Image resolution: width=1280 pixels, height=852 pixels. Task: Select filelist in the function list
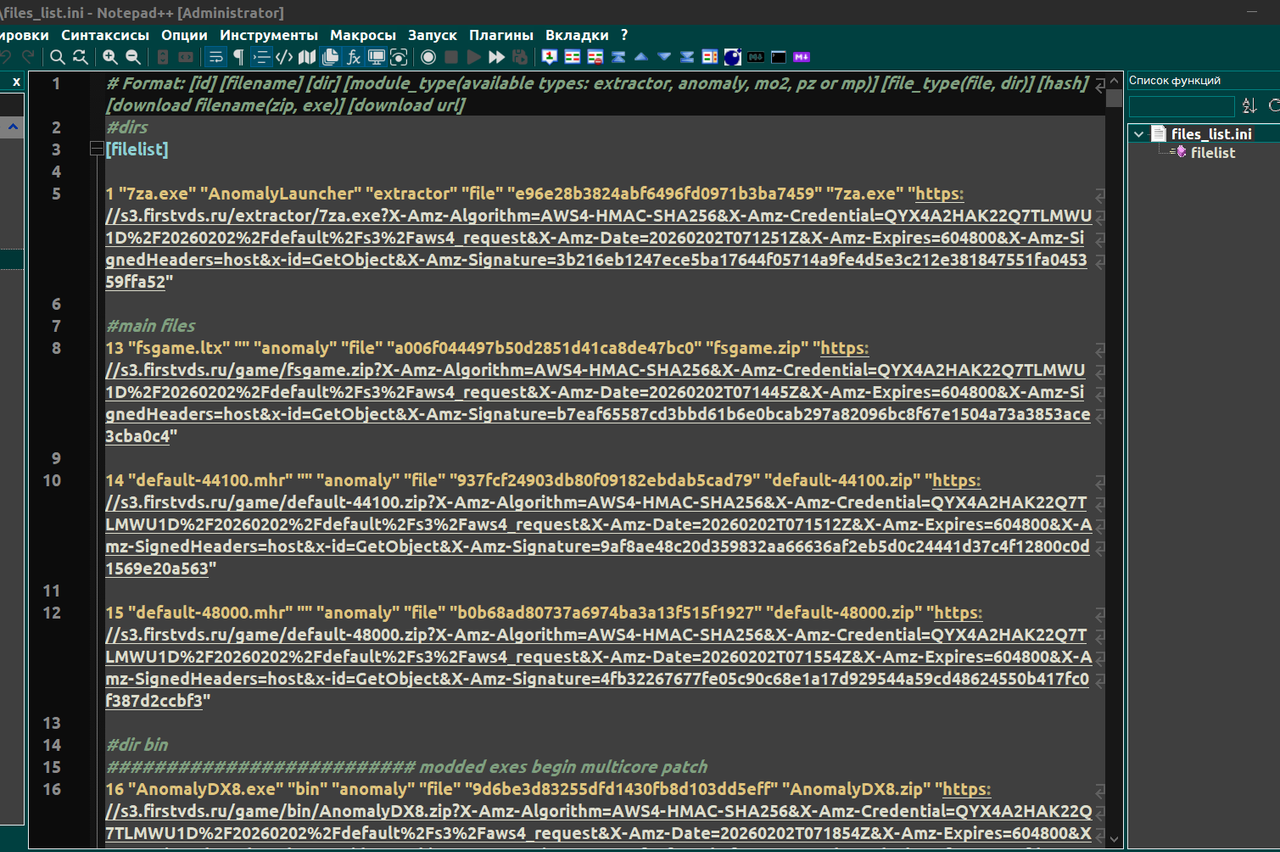1213,153
